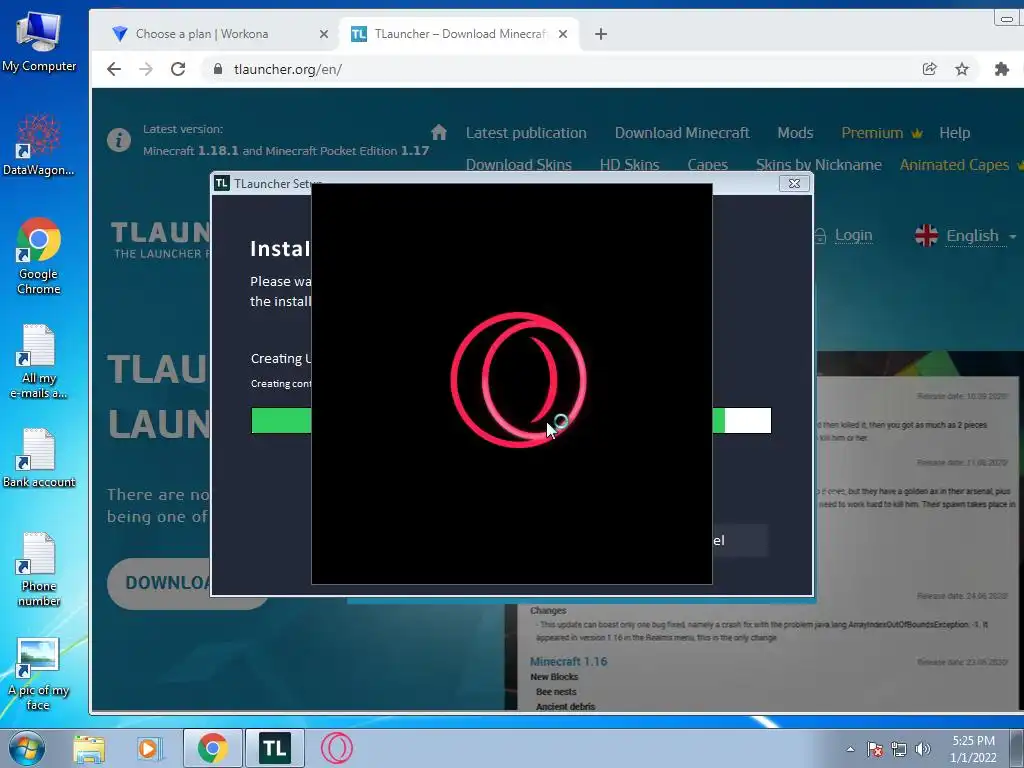Click the green installation progress bar
This screenshot has height=768, width=1024.
coord(511,421)
